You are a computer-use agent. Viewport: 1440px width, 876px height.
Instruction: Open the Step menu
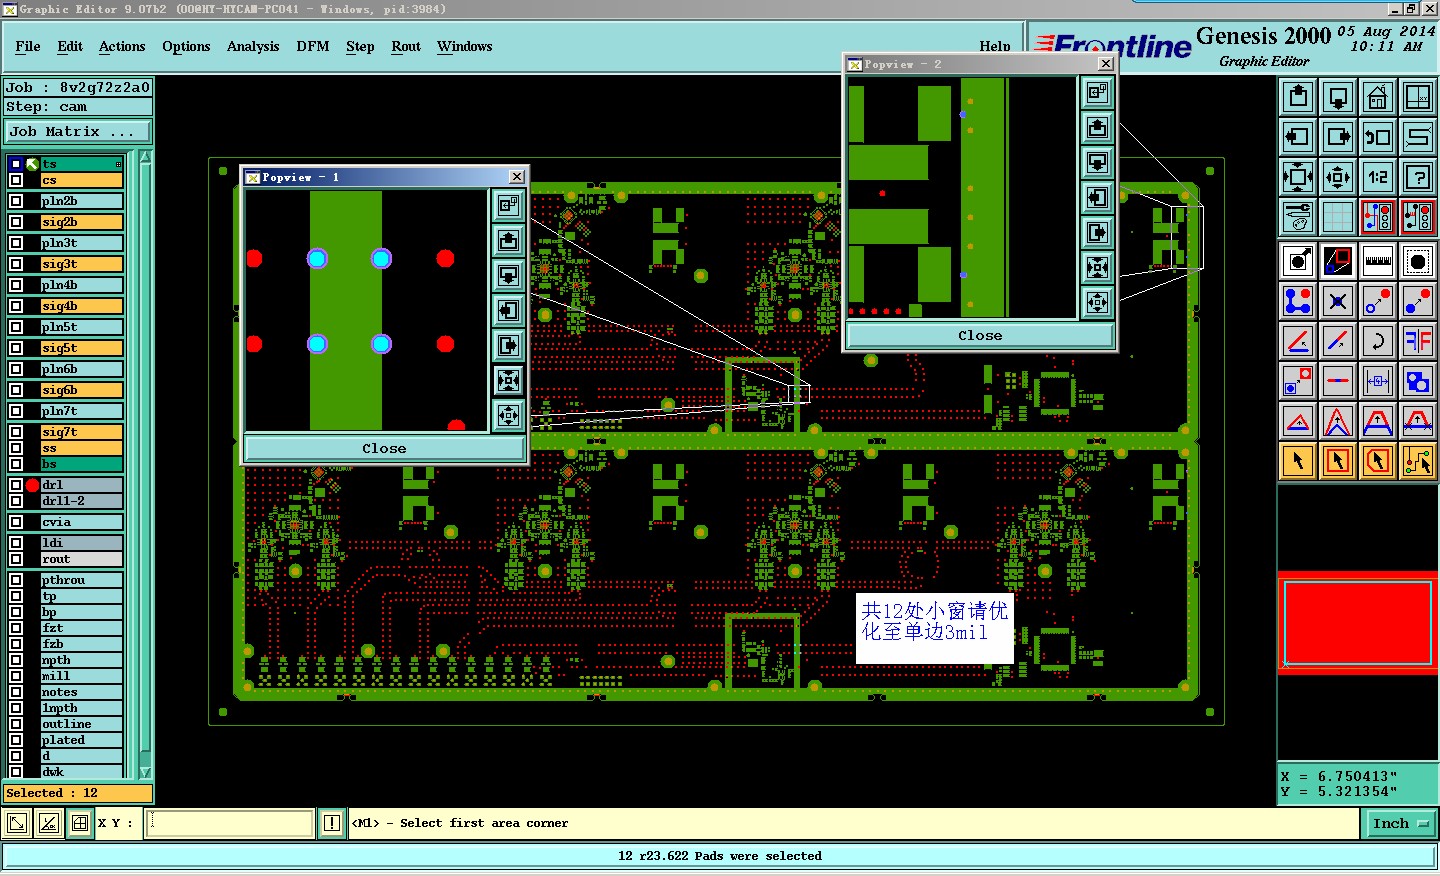click(x=360, y=46)
